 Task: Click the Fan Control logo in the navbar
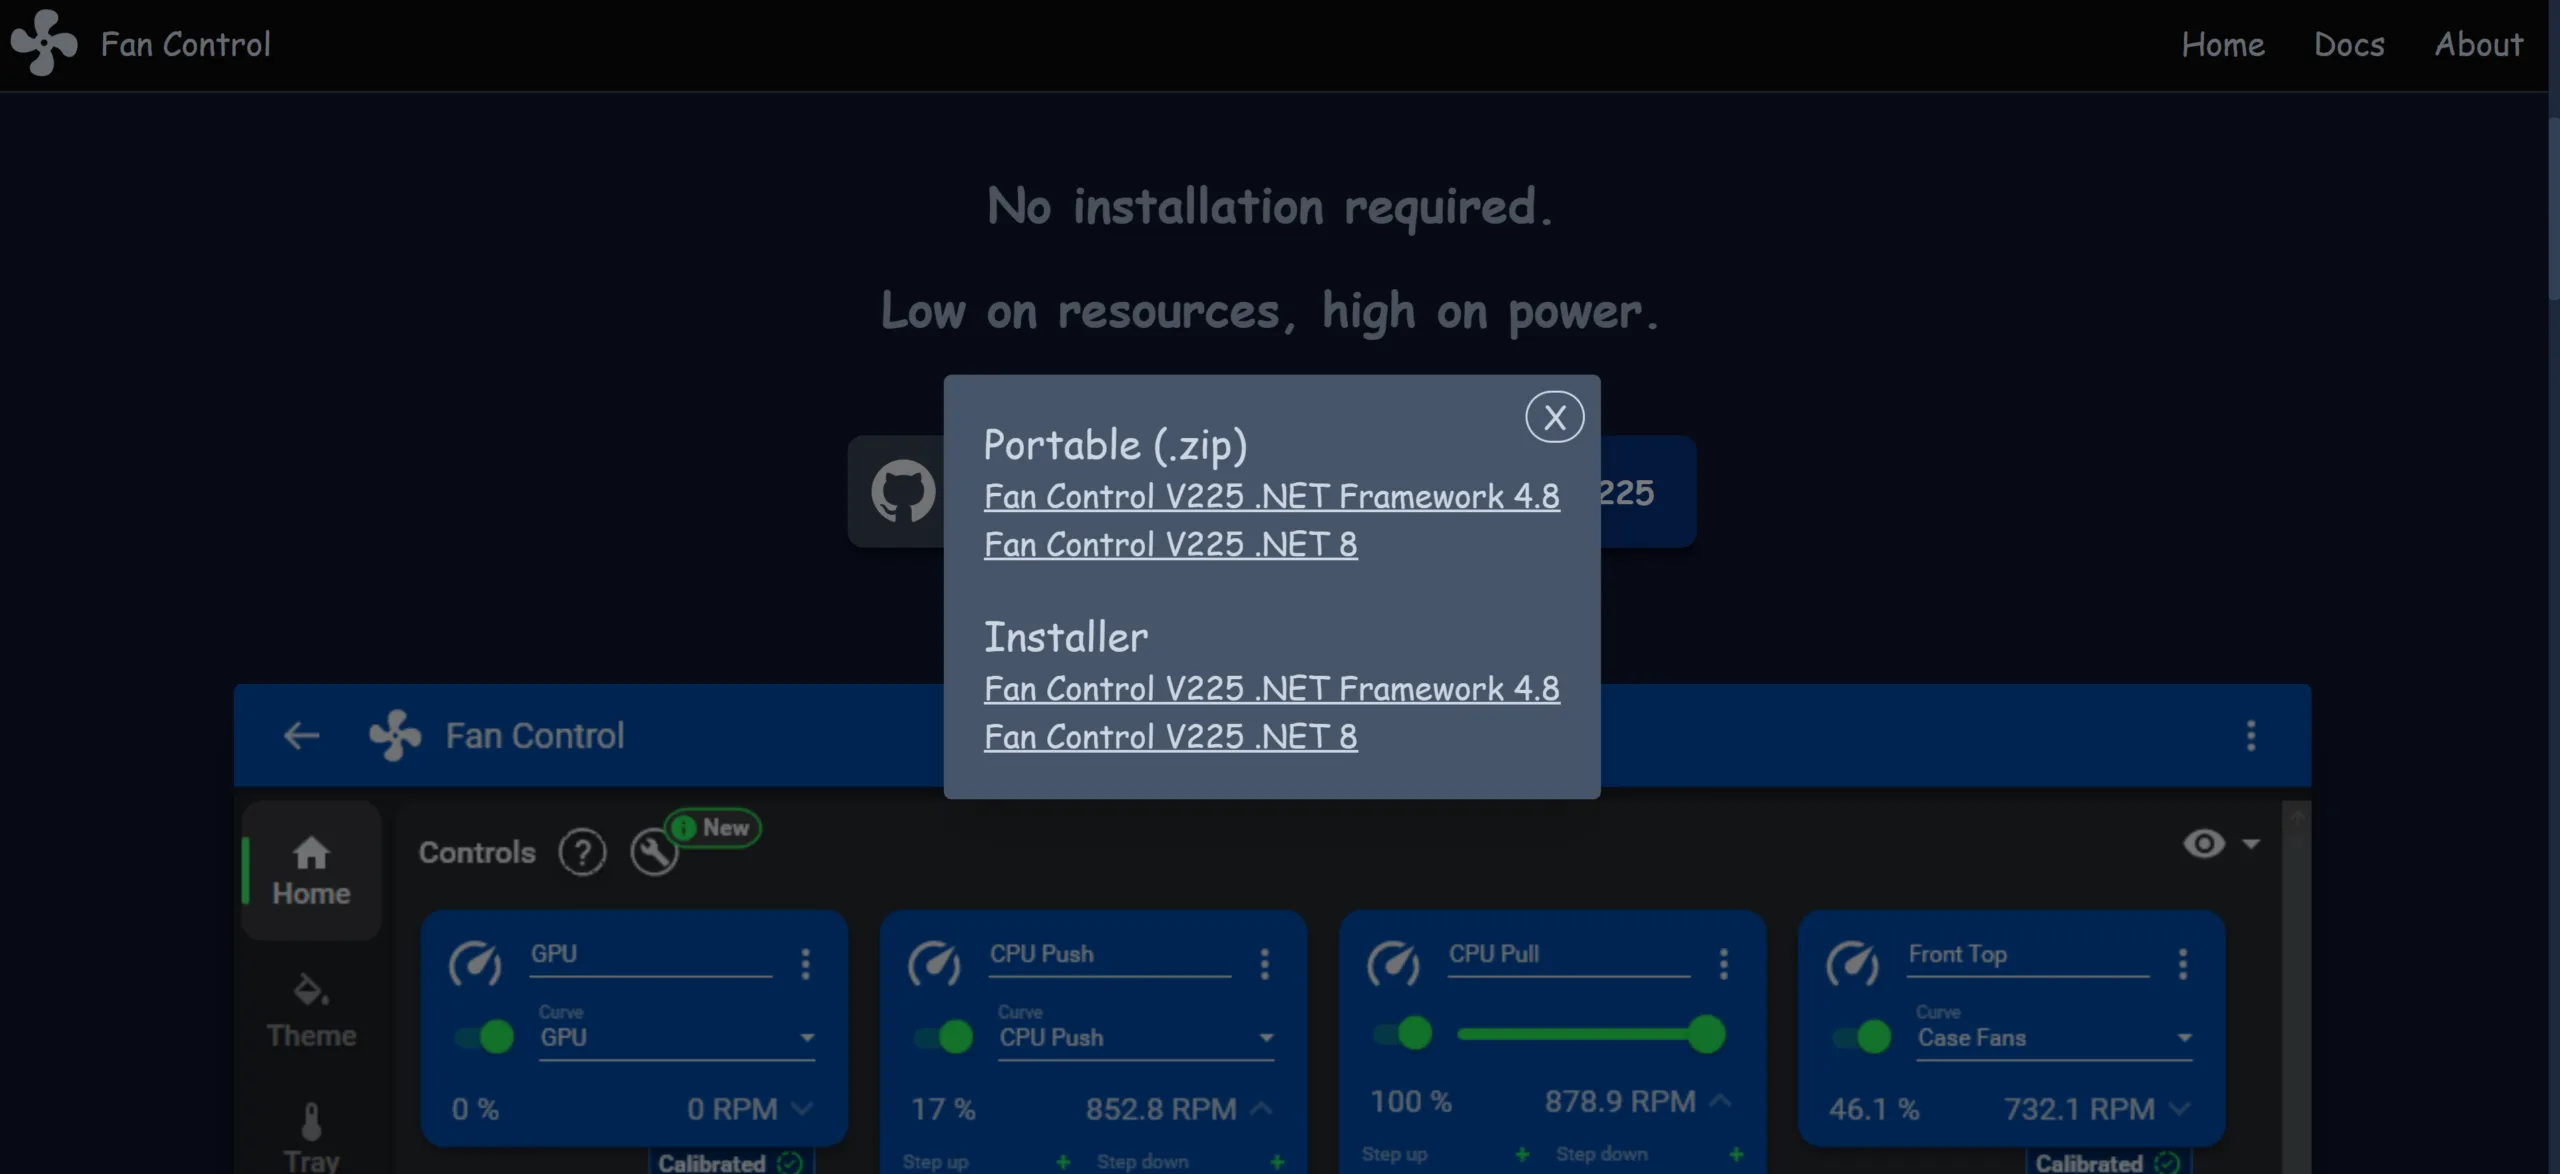[x=44, y=43]
